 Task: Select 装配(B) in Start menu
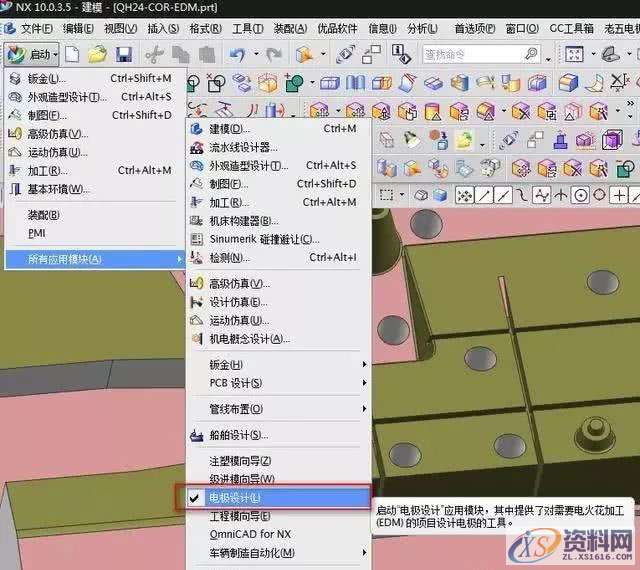95,215
